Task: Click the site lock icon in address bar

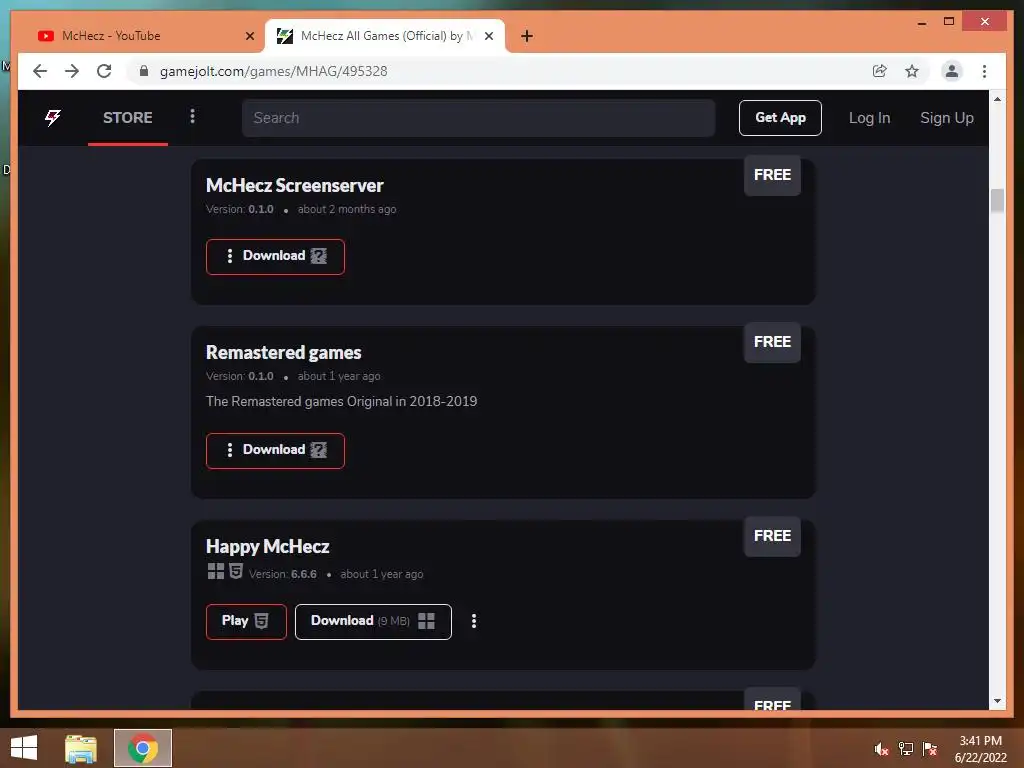Action: 144,71
